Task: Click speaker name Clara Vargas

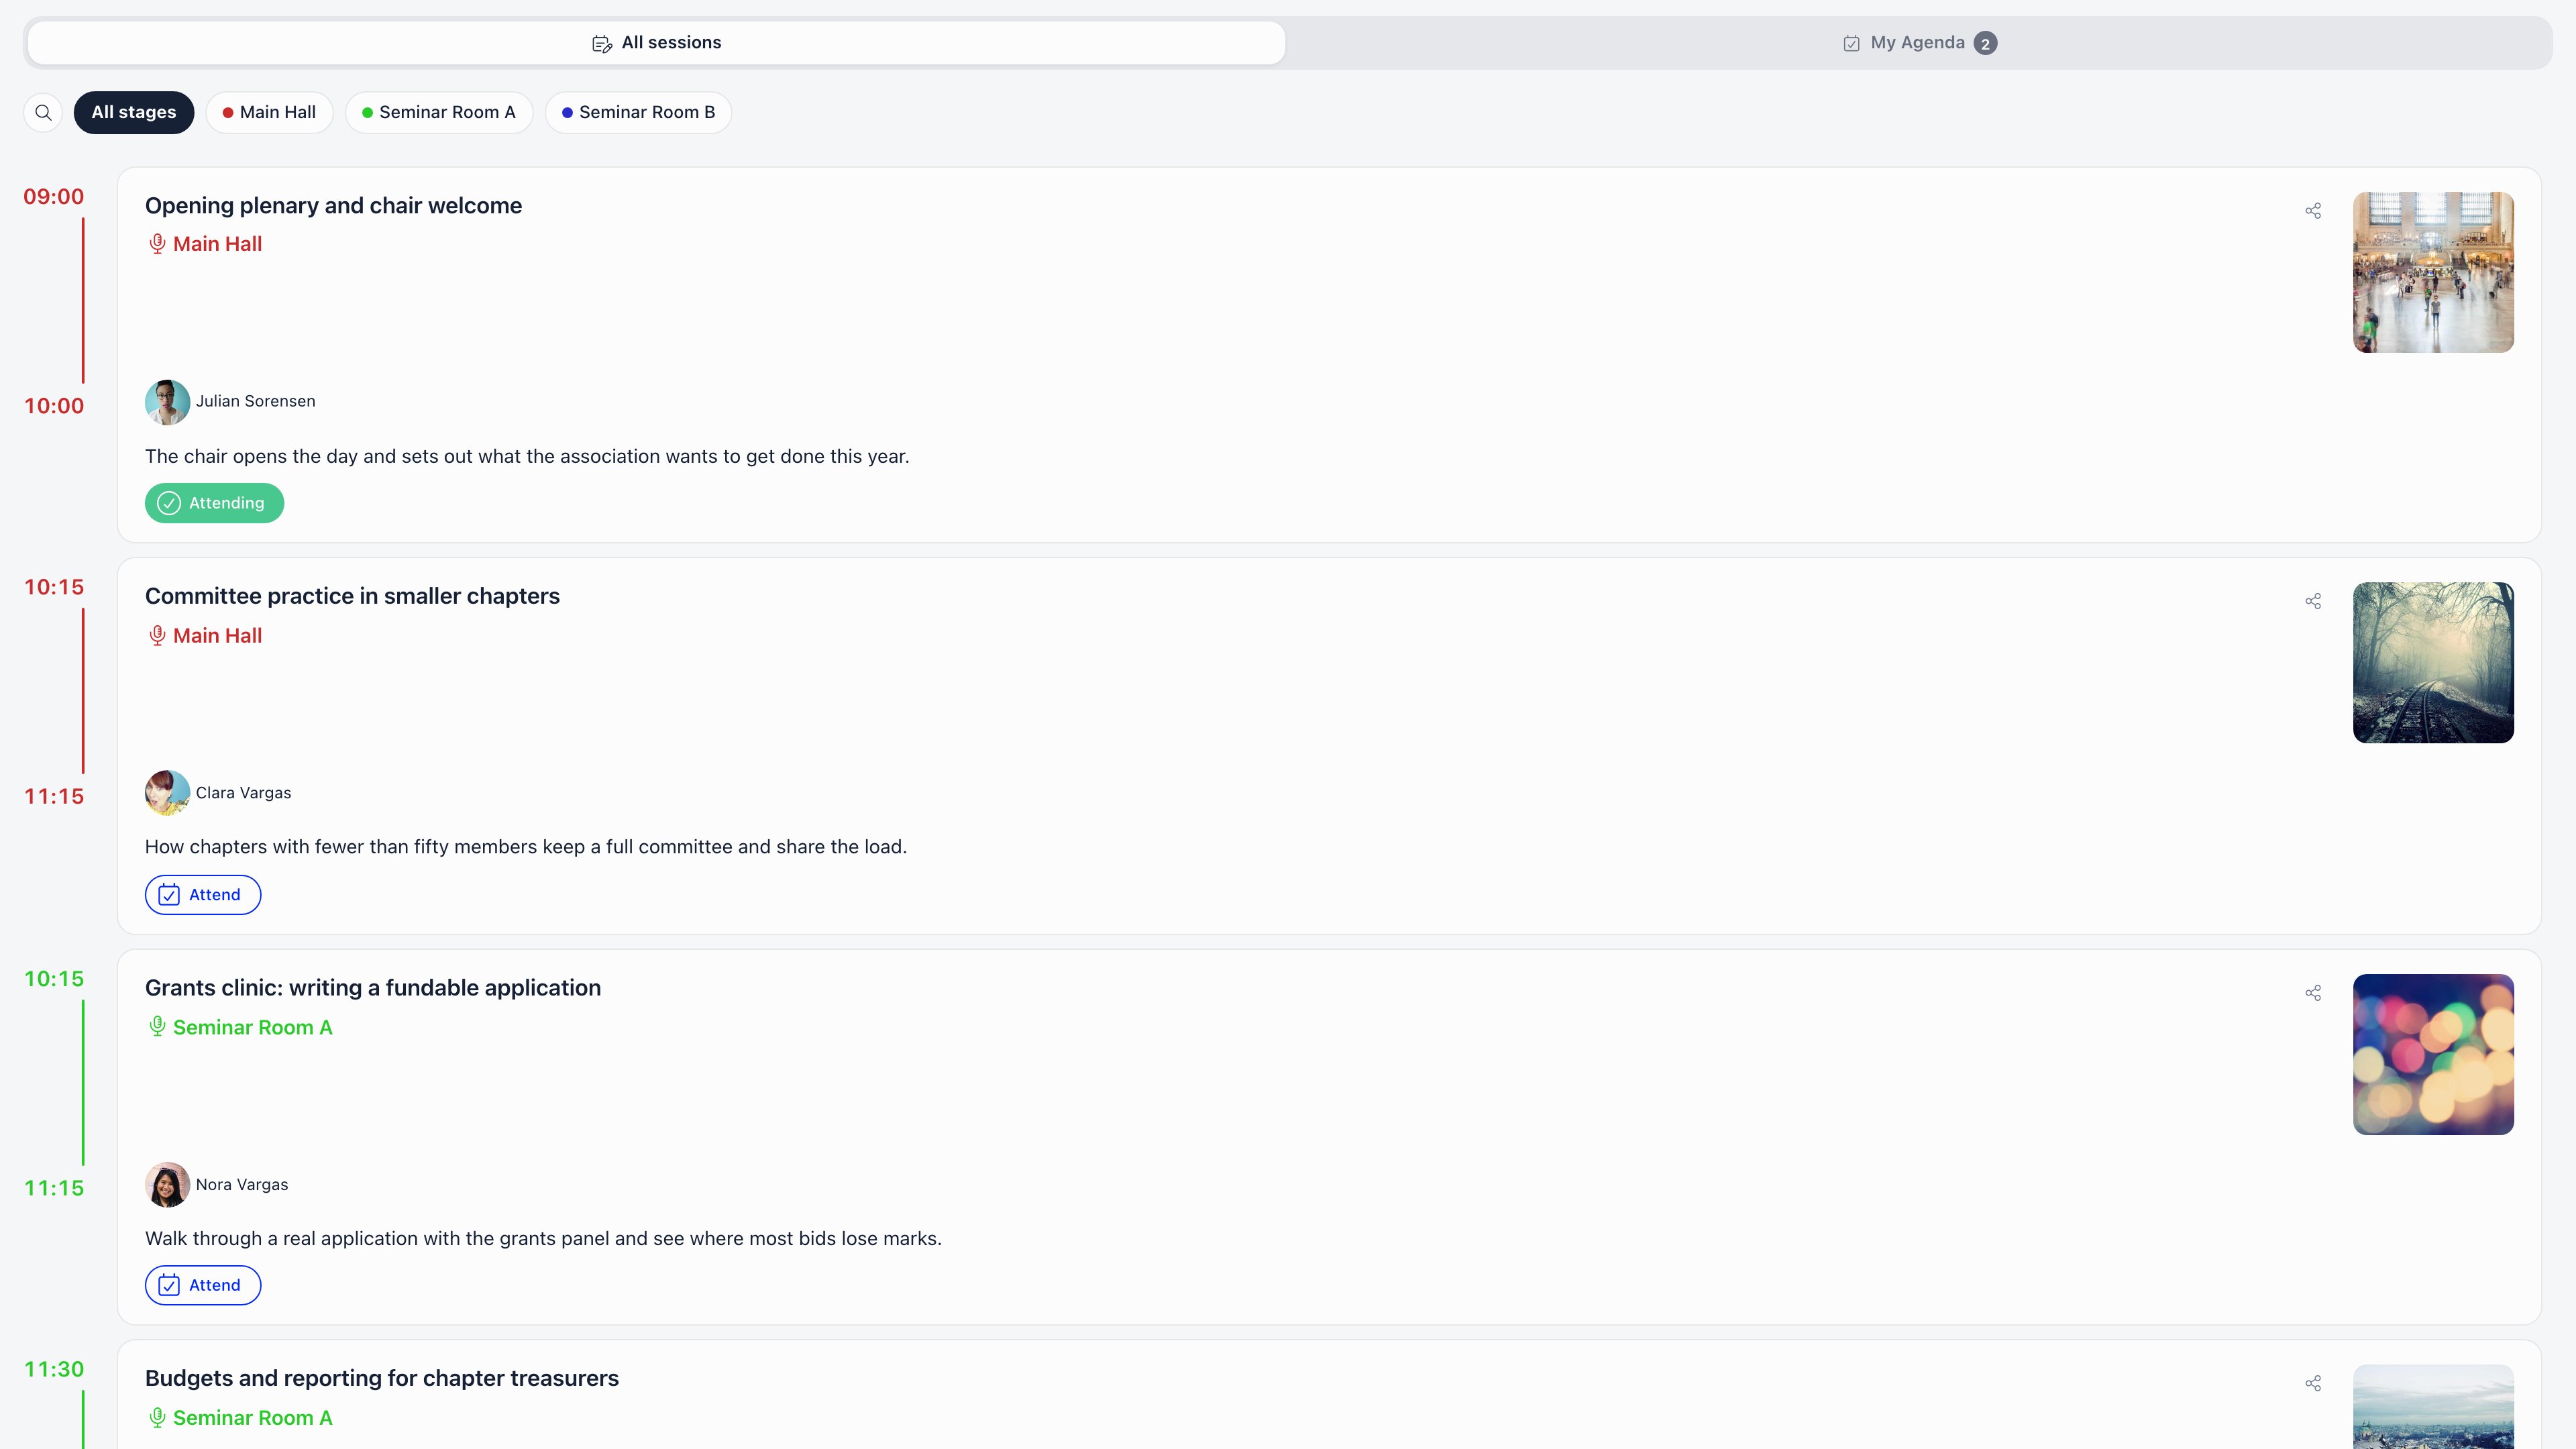Action: click(x=243, y=793)
